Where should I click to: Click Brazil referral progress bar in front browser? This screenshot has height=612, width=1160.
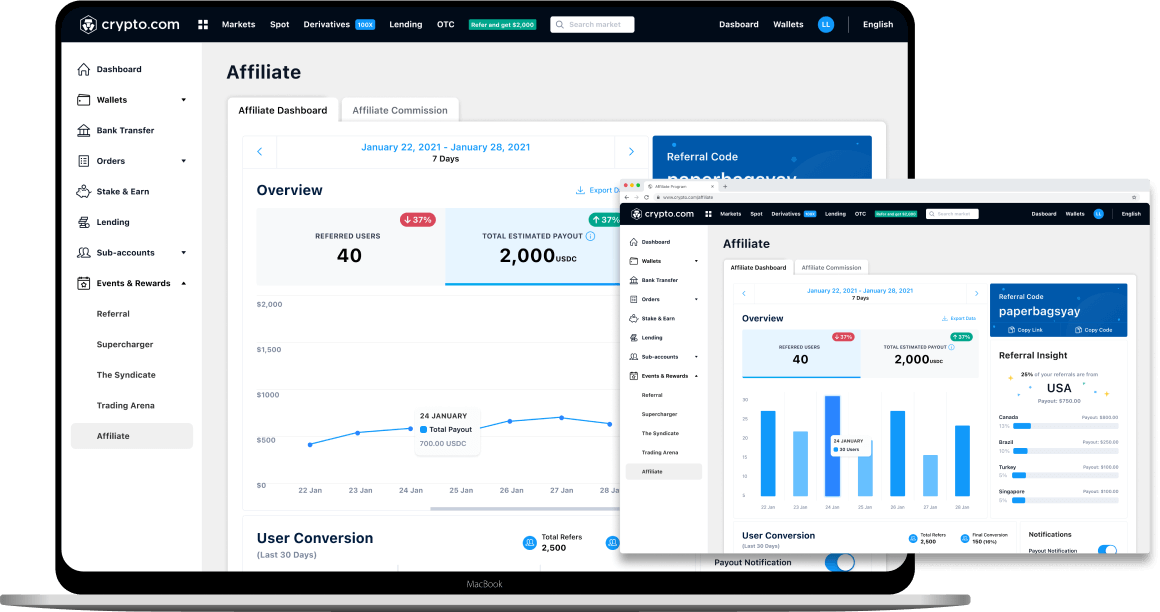[1065, 451]
